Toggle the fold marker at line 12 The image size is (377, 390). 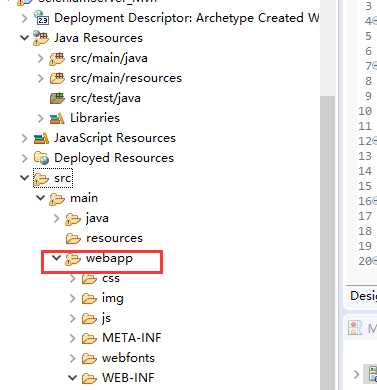[x=375, y=141]
